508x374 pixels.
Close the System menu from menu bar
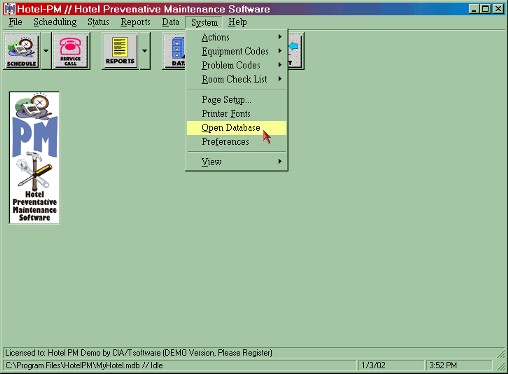(x=204, y=22)
